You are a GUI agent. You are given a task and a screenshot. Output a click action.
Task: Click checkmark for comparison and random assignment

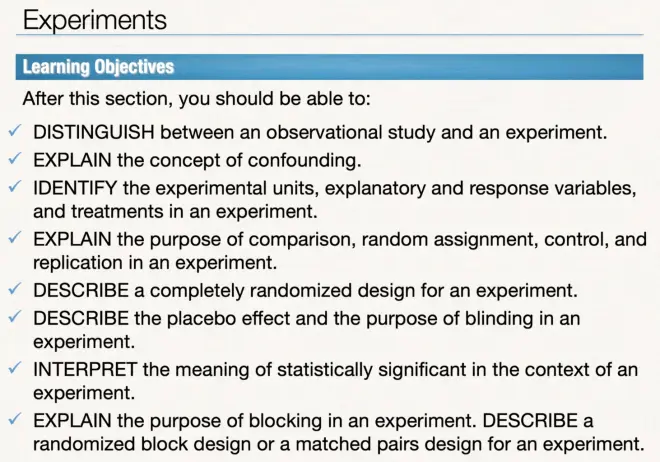click(14, 238)
